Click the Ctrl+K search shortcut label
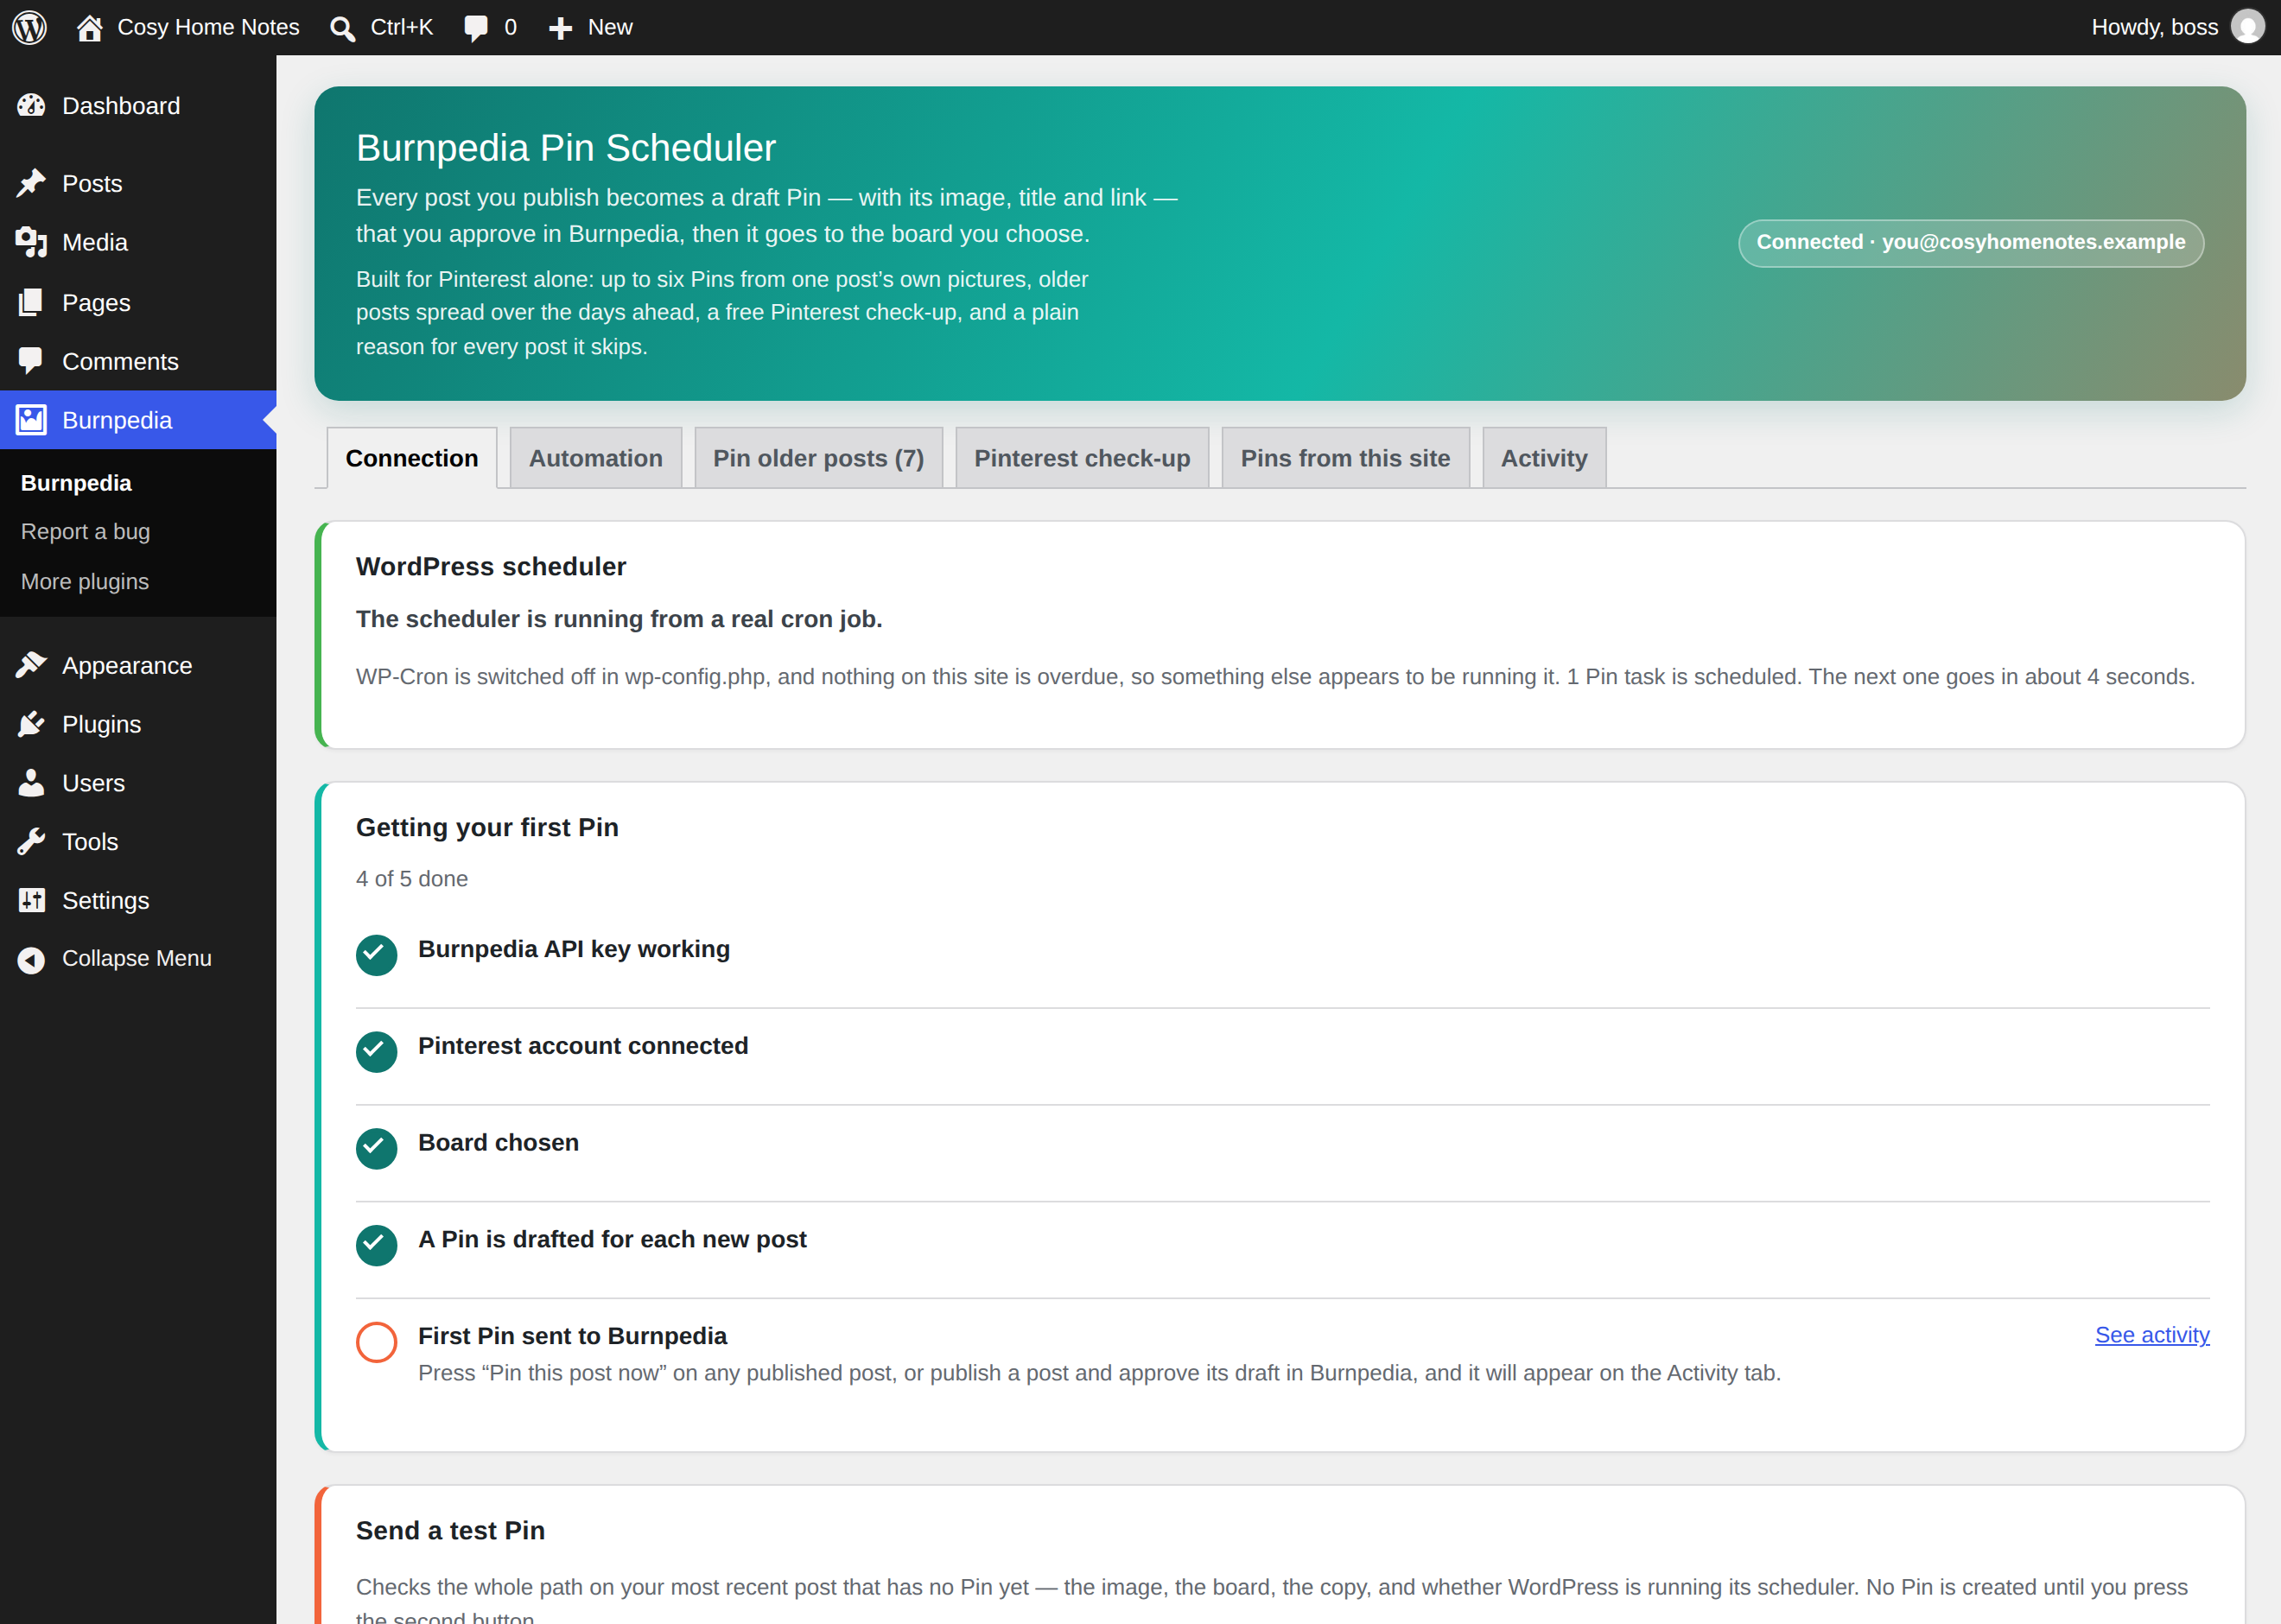Screen dimensions: 2281x1624 (x=402, y=27)
